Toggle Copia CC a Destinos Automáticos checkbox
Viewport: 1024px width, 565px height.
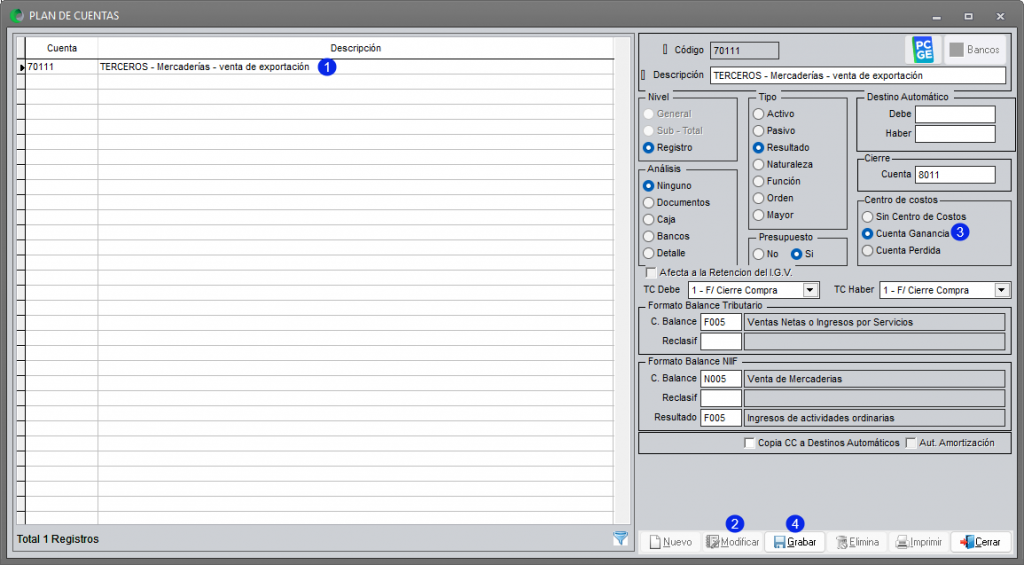tap(750, 443)
